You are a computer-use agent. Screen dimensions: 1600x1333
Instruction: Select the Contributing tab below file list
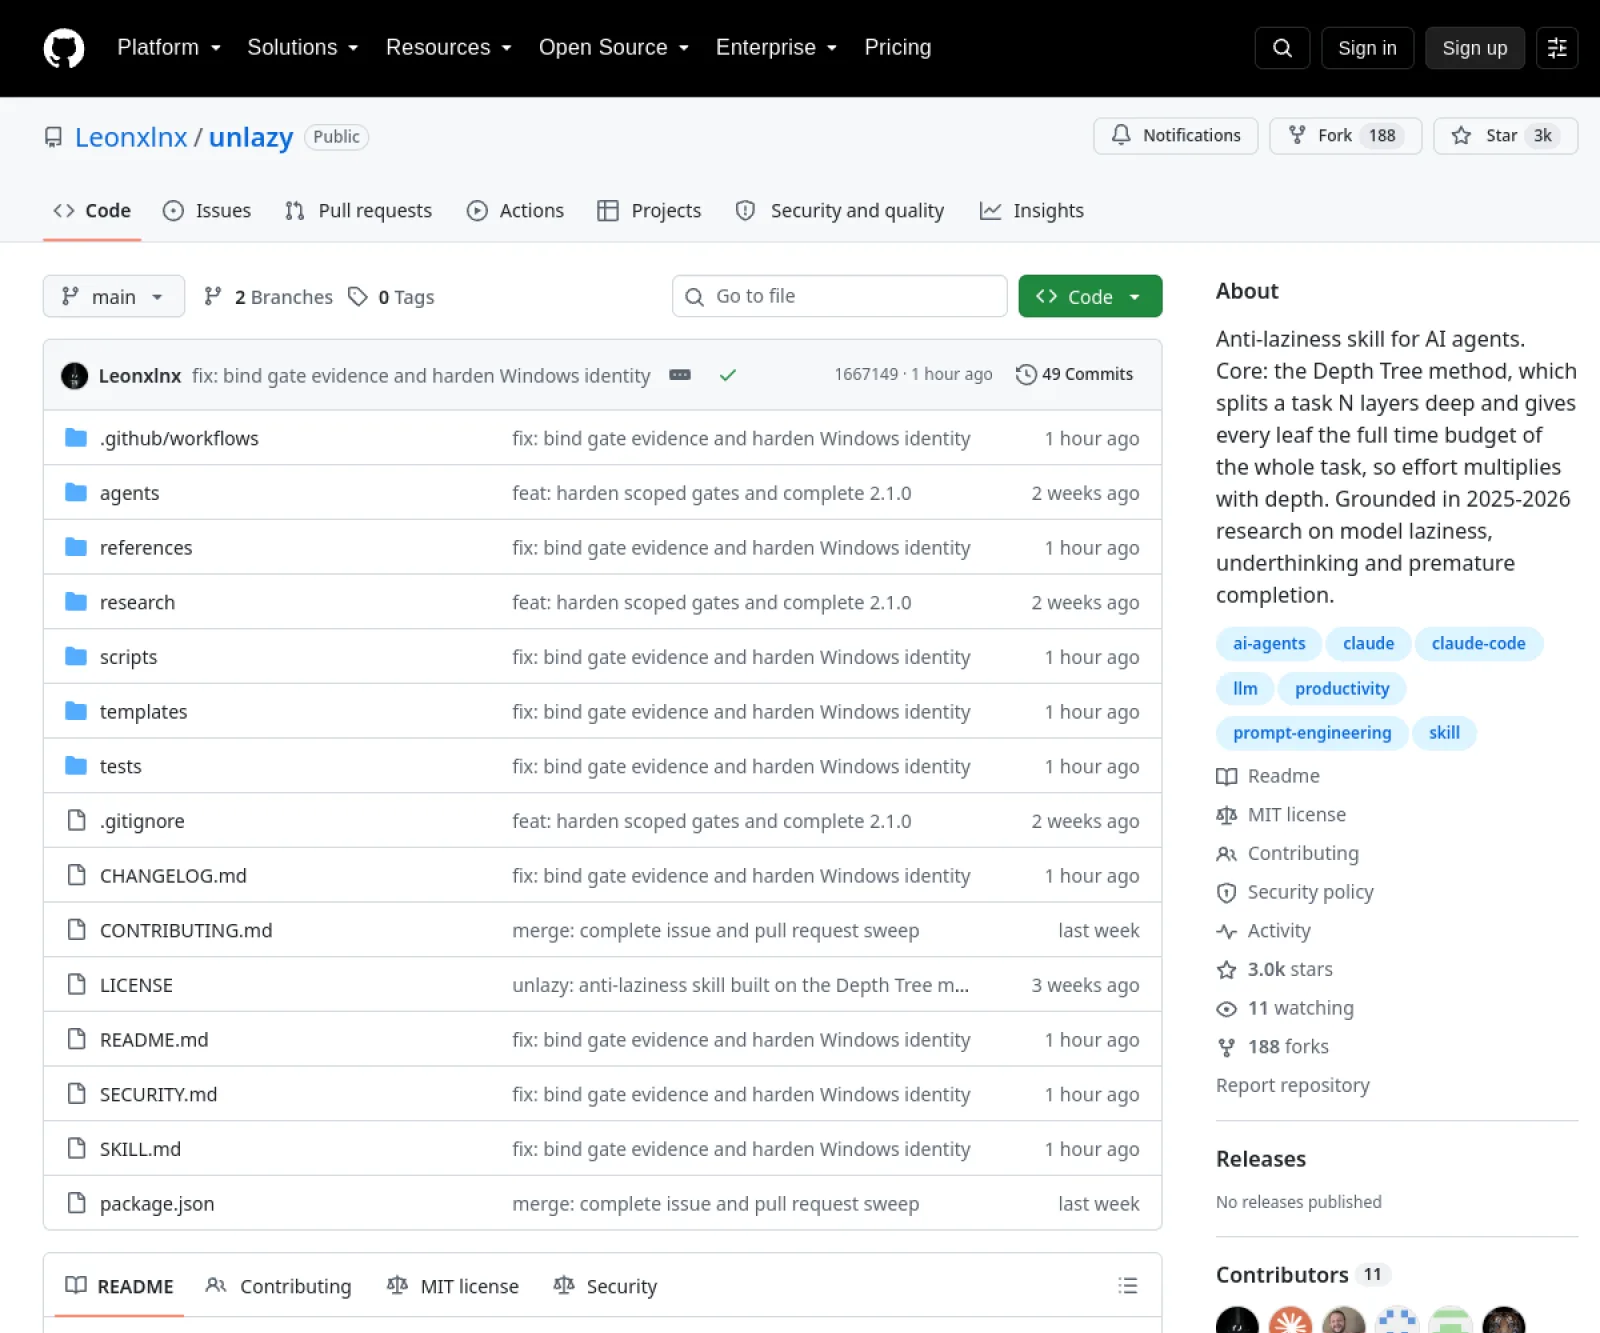coord(278,1286)
